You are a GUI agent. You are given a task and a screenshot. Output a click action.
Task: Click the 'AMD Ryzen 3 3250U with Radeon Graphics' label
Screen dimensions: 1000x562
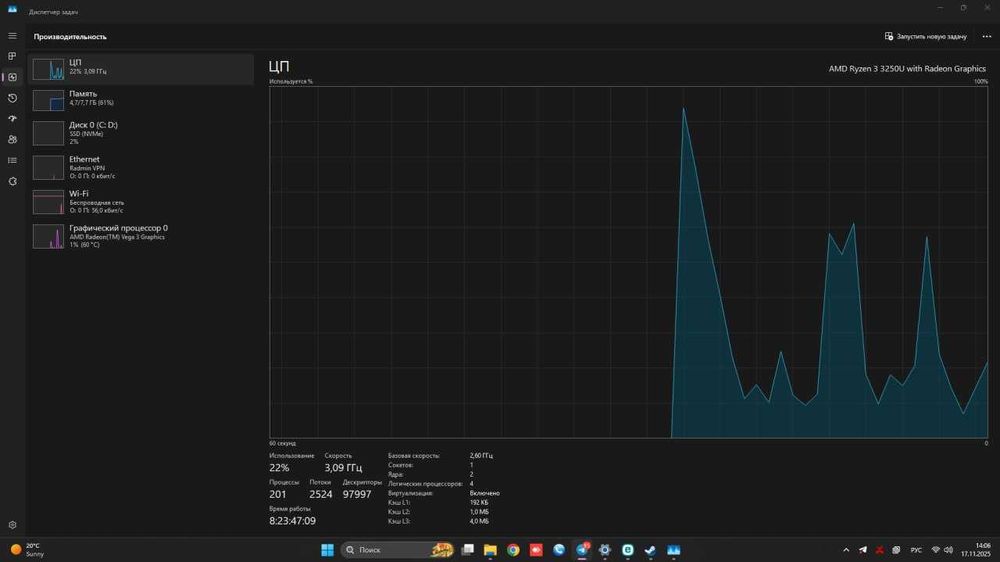[x=907, y=68]
